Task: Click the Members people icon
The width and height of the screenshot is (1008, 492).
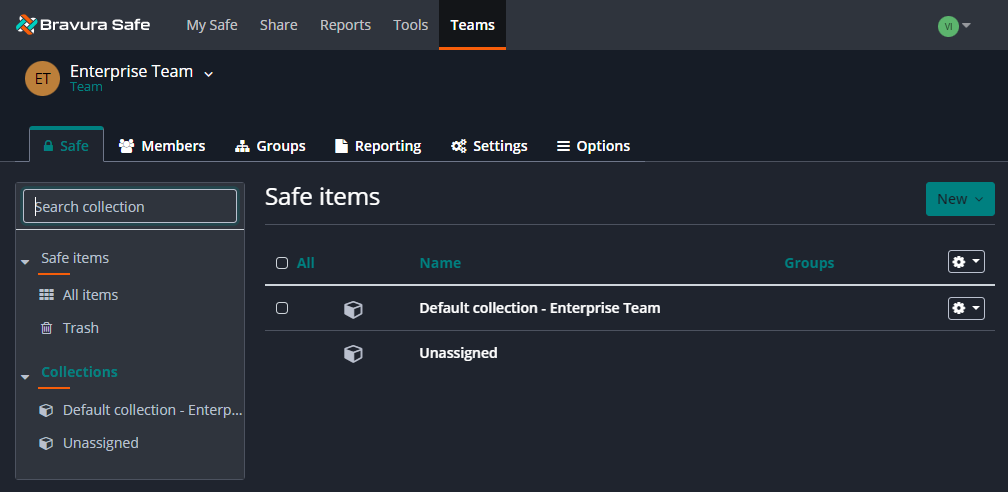Action: tap(126, 146)
